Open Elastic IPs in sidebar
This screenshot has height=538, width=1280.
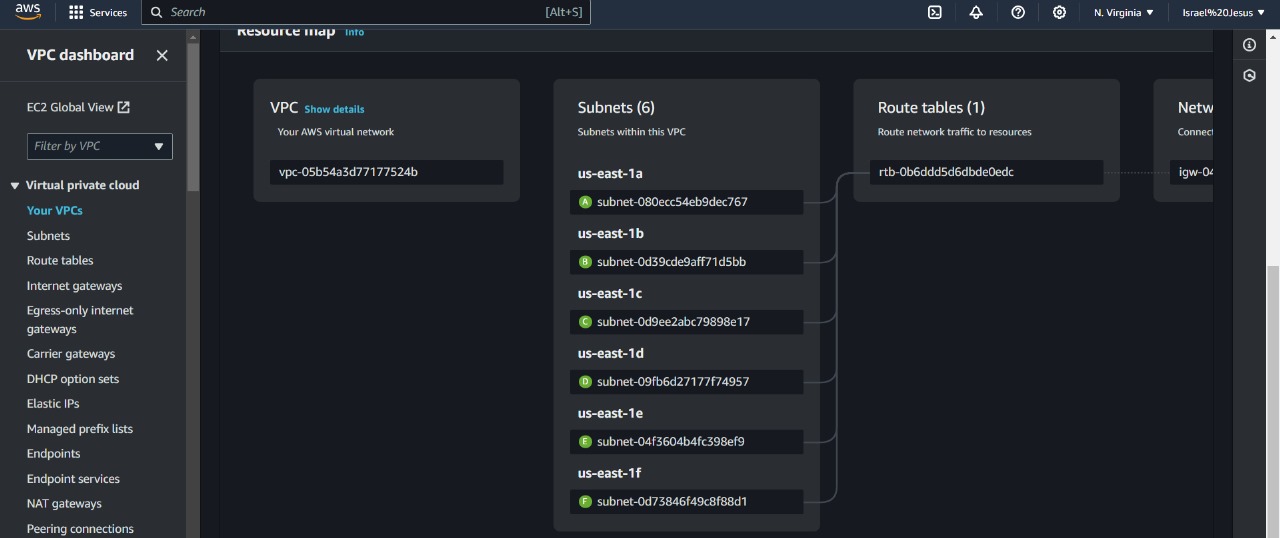coord(53,403)
